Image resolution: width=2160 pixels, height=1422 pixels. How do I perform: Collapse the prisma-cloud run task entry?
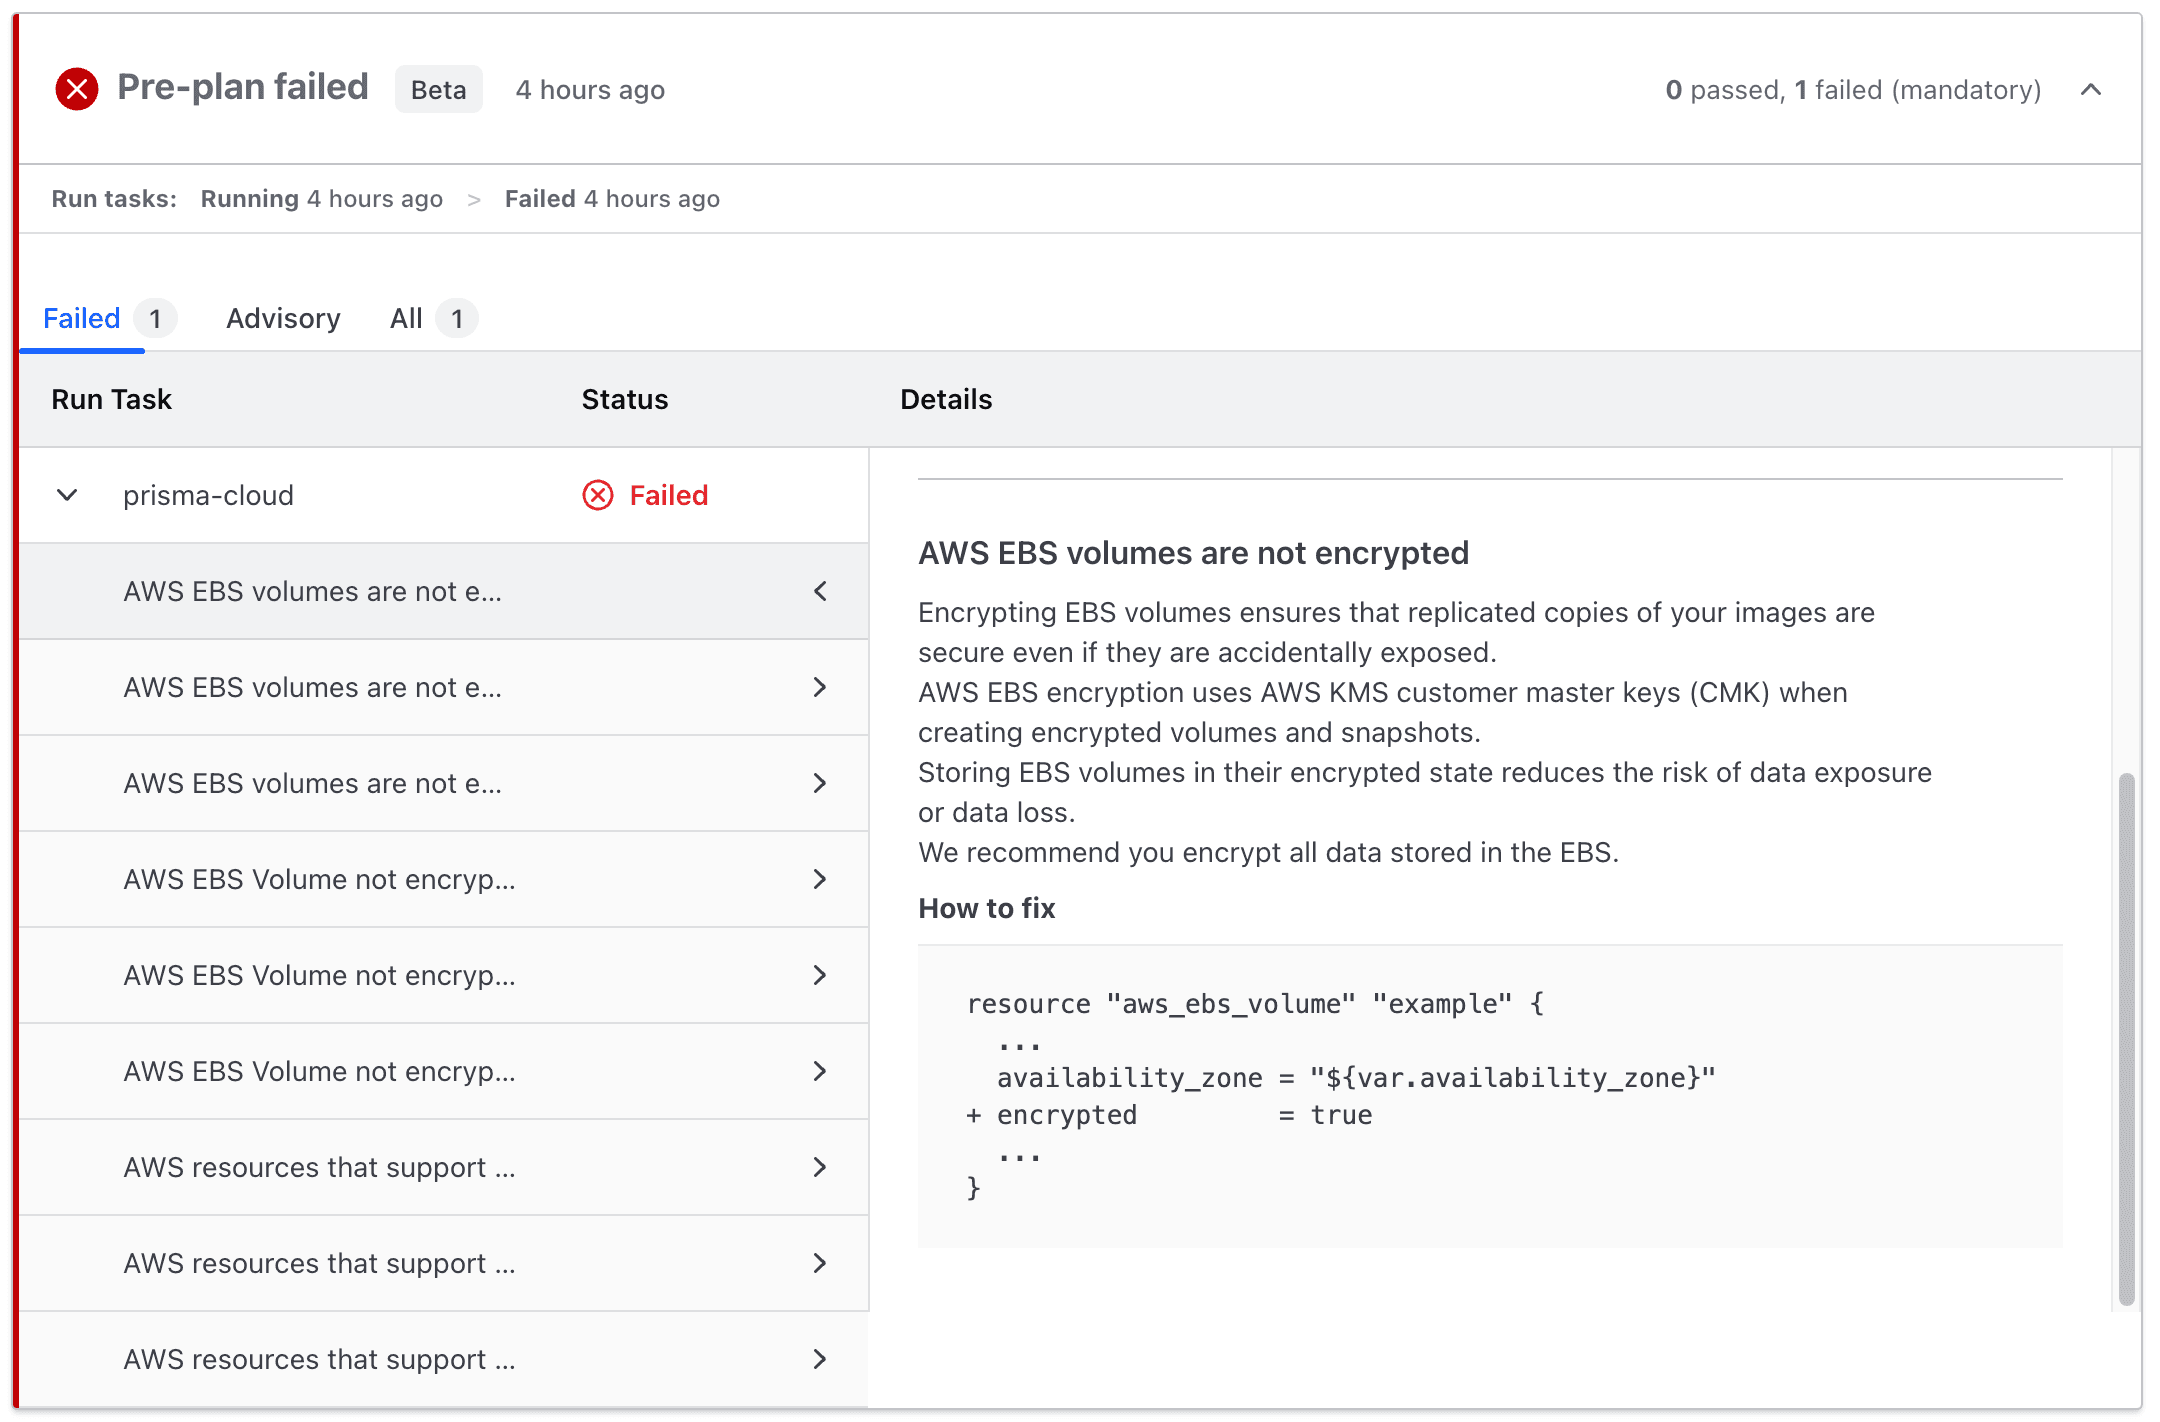pos(66,495)
